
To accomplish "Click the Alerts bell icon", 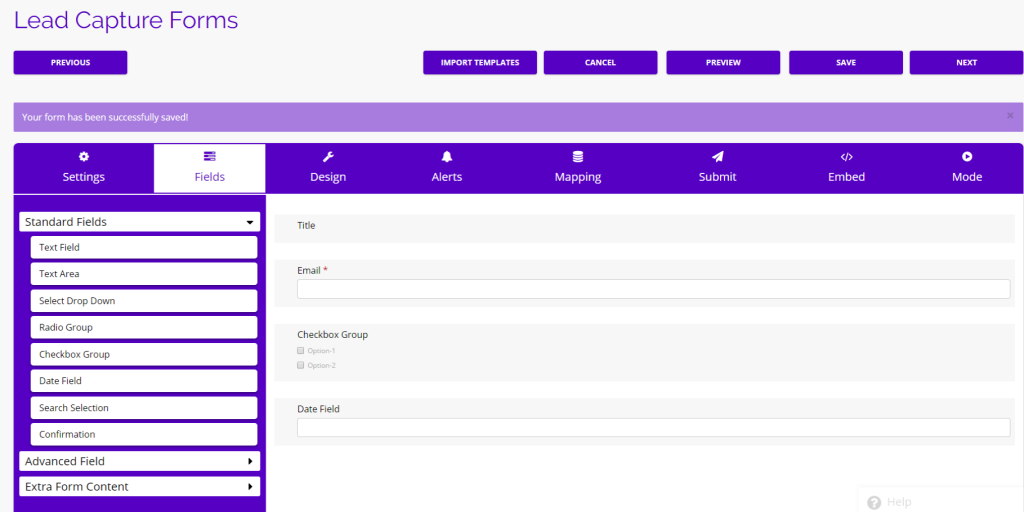I will coord(447,157).
